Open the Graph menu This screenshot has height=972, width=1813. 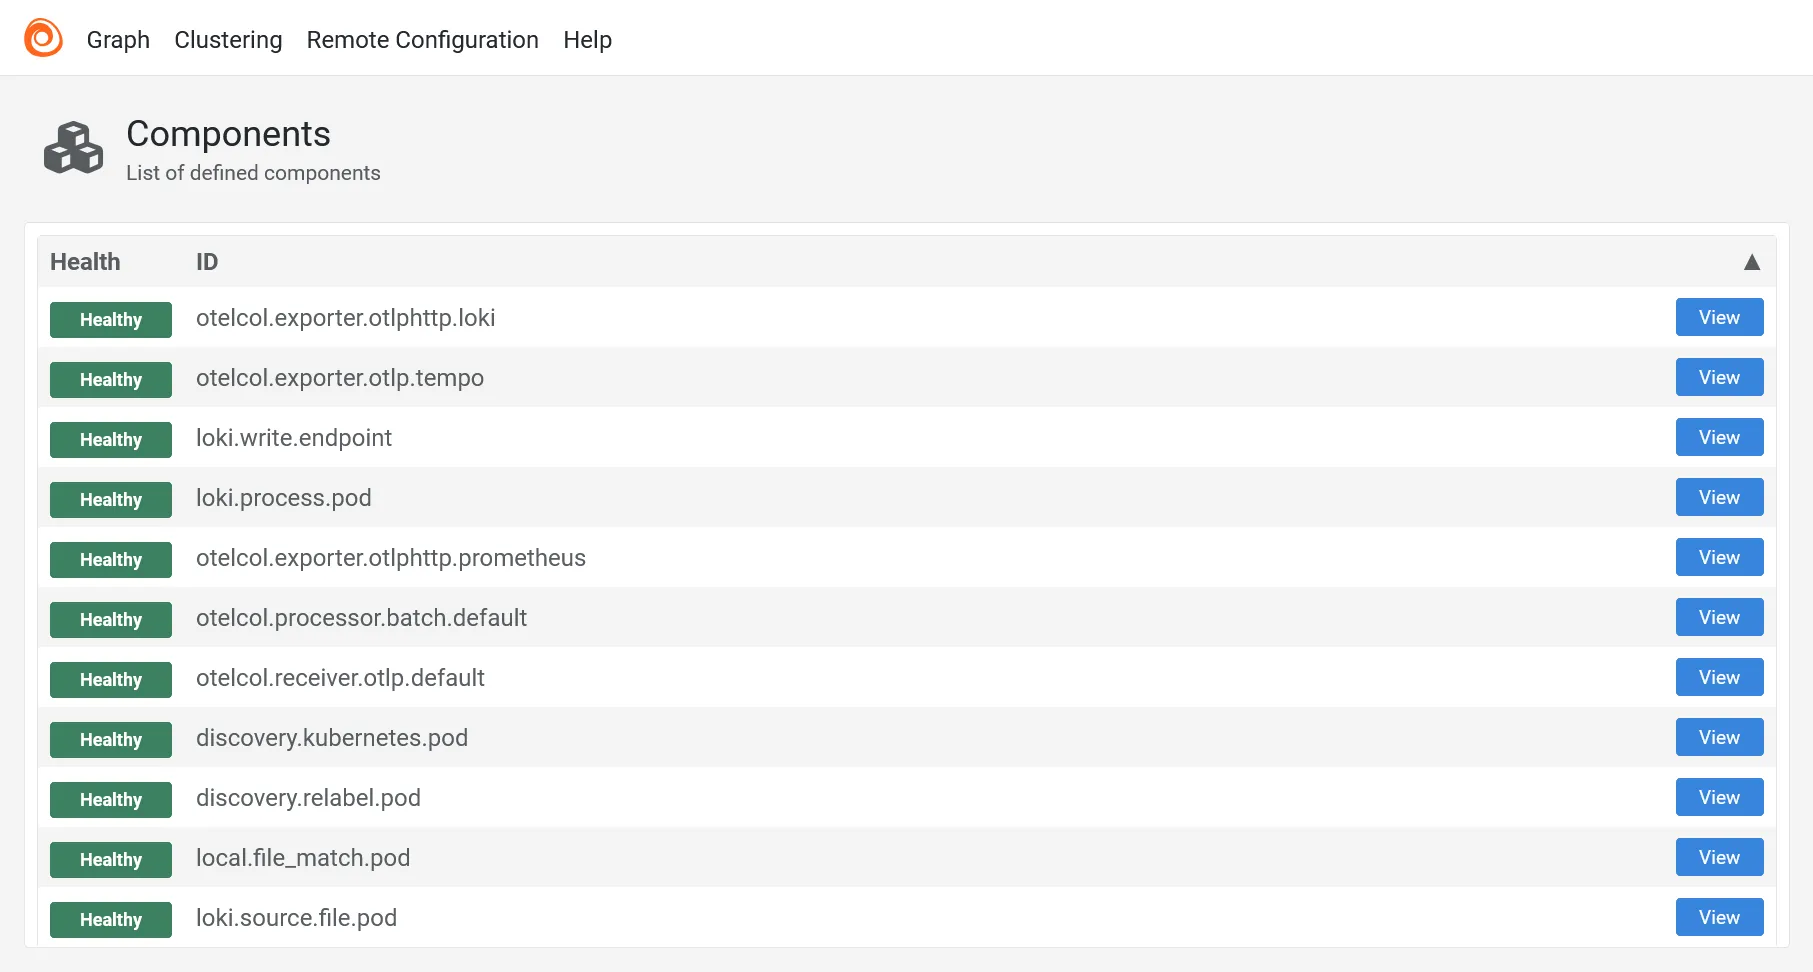point(118,40)
